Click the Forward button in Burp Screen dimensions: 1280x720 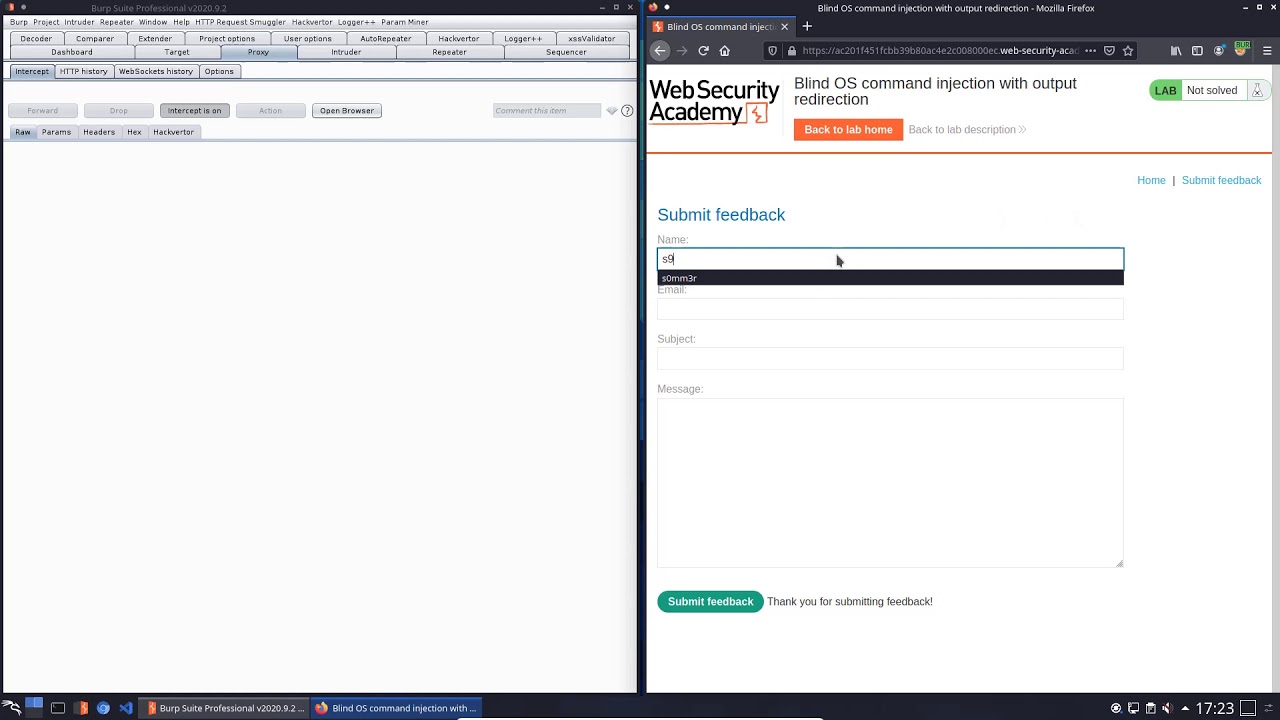point(42,111)
